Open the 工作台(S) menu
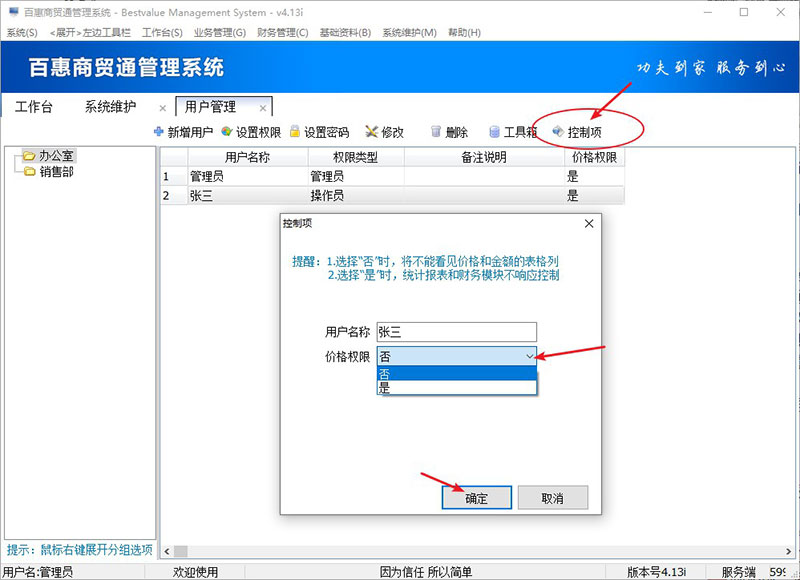The height and width of the screenshot is (580, 800). pyautogui.click(x=162, y=33)
